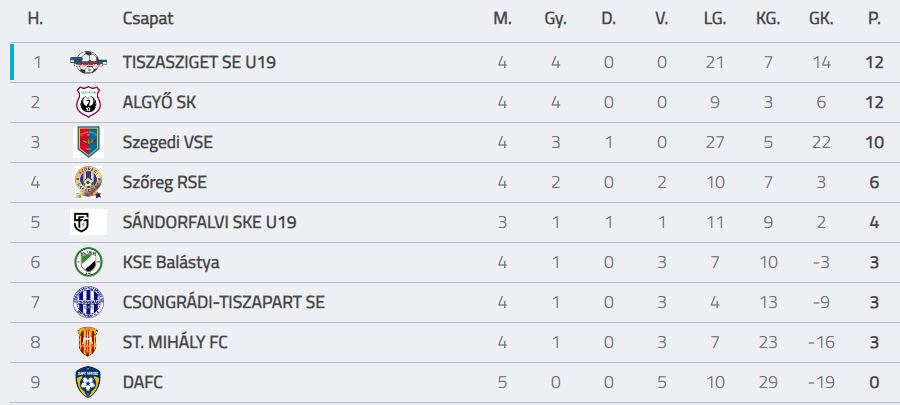Viewport: 900px width, 405px height.
Task: Click the KSE Balástya team emblem
Action: click(x=89, y=262)
